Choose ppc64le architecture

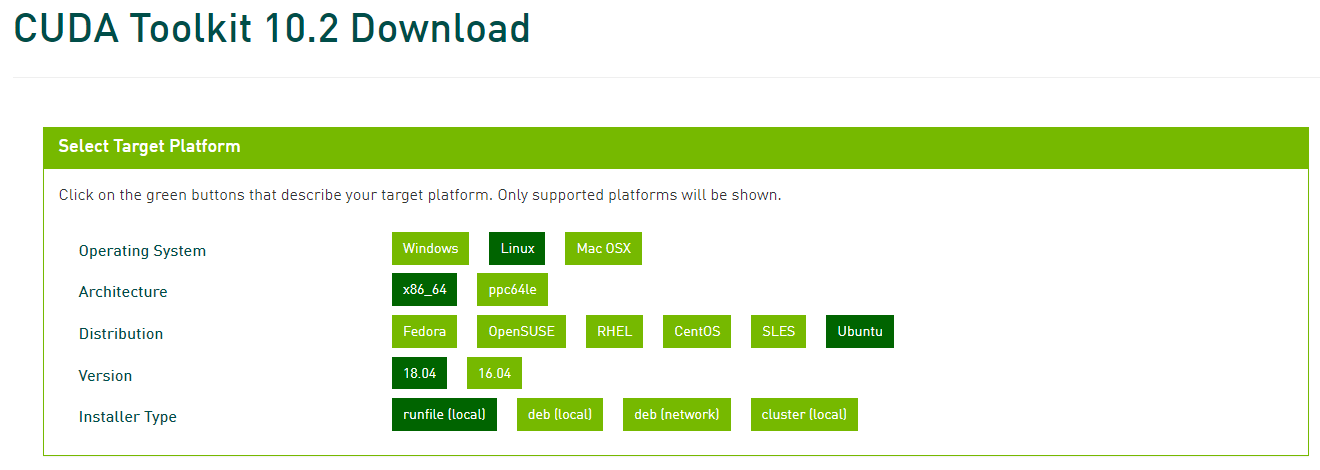(x=512, y=290)
